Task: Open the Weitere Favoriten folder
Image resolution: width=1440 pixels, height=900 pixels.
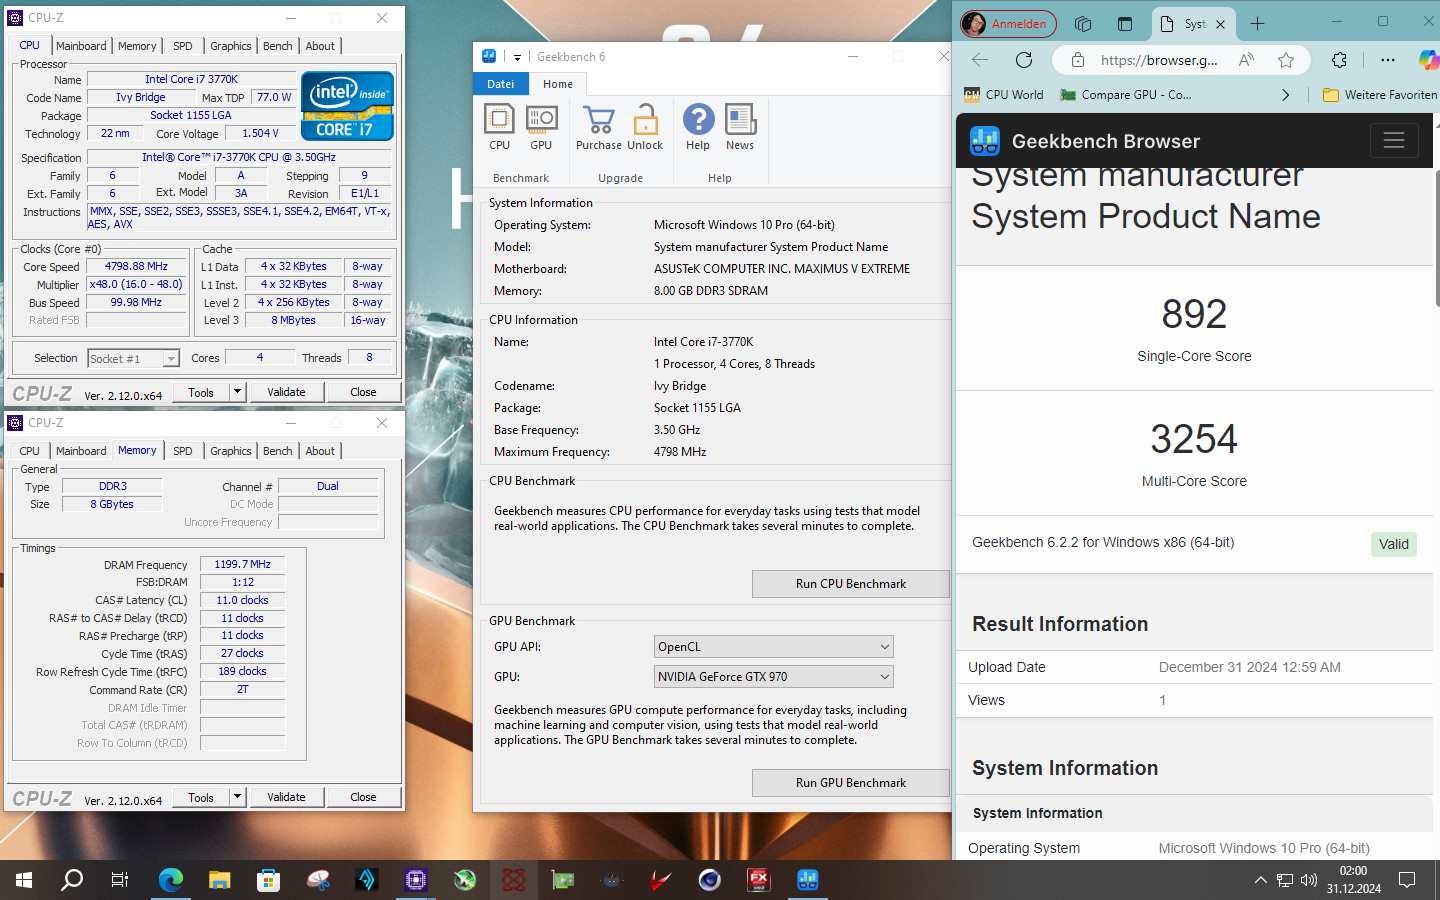Action: click(x=1380, y=95)
